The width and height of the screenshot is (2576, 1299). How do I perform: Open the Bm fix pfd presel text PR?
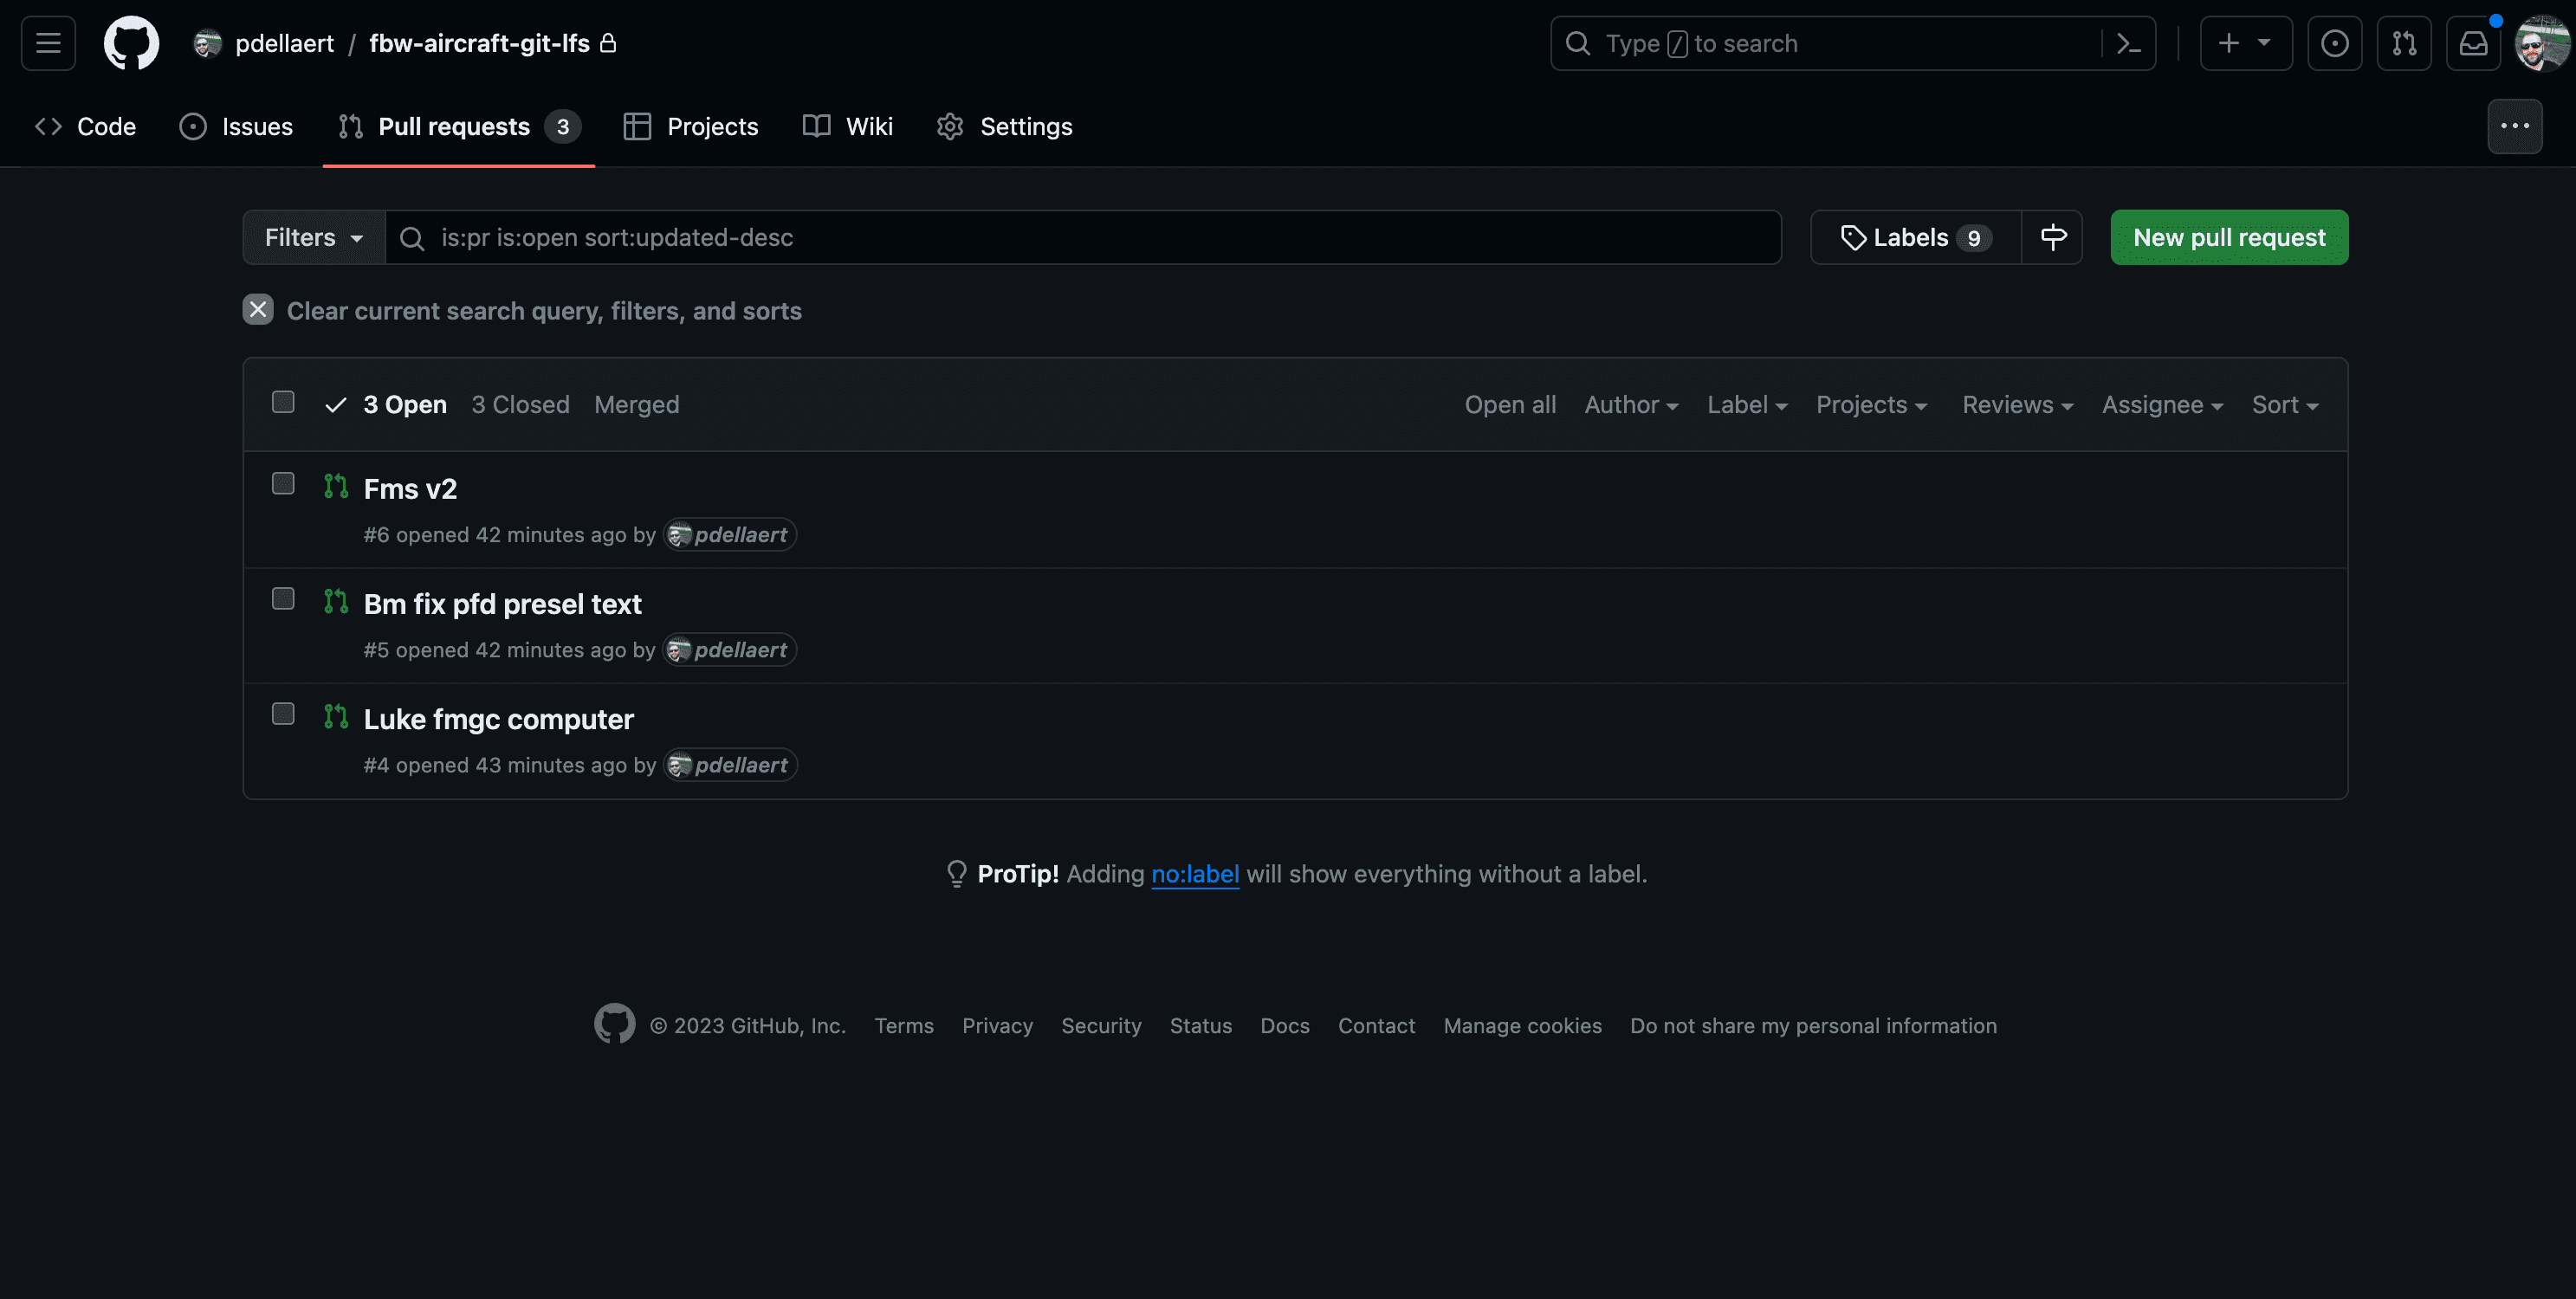pos(502,604)
